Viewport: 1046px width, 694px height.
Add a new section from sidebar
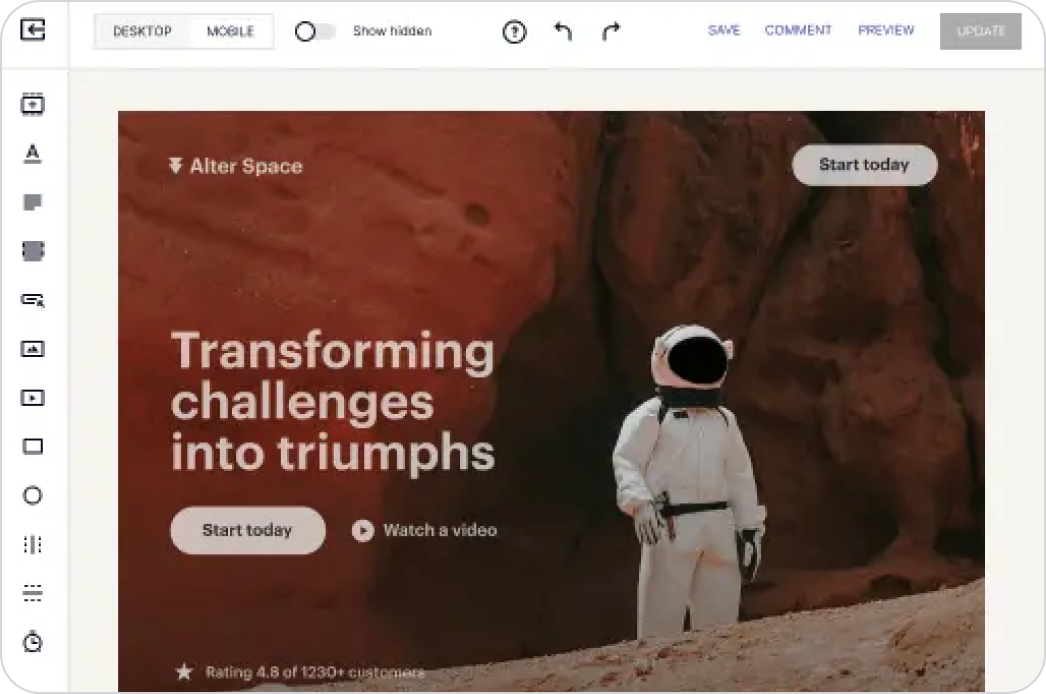coord(33,104)
